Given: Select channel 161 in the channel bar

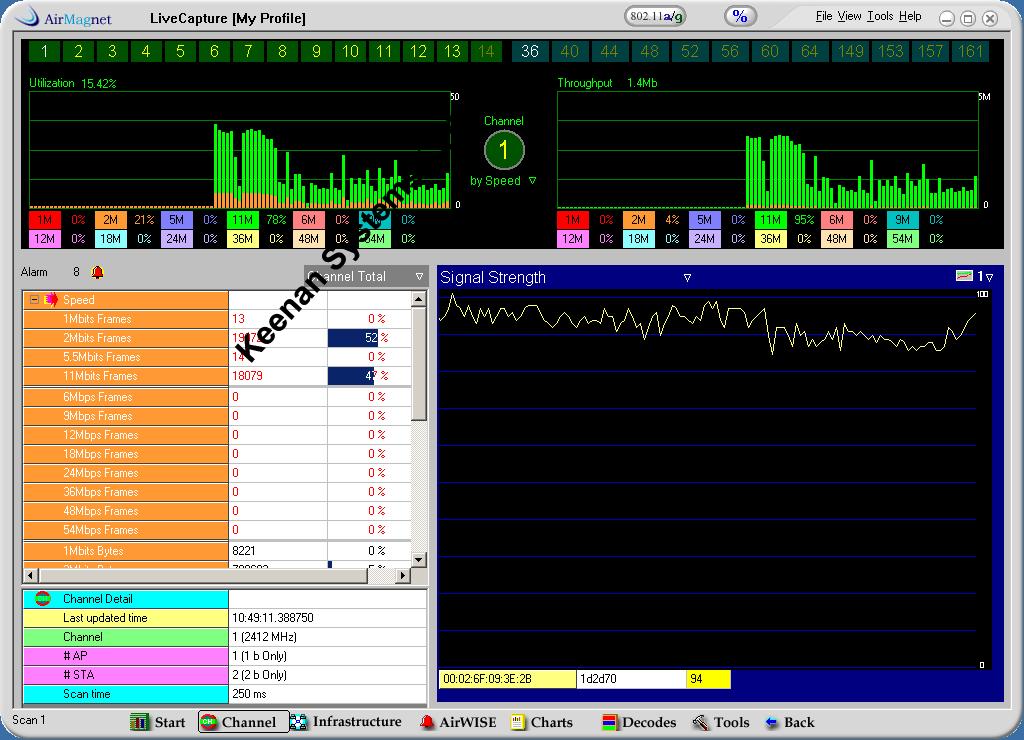Looking at the screenshot, I should pyautogui.click(x=970, y=51).
